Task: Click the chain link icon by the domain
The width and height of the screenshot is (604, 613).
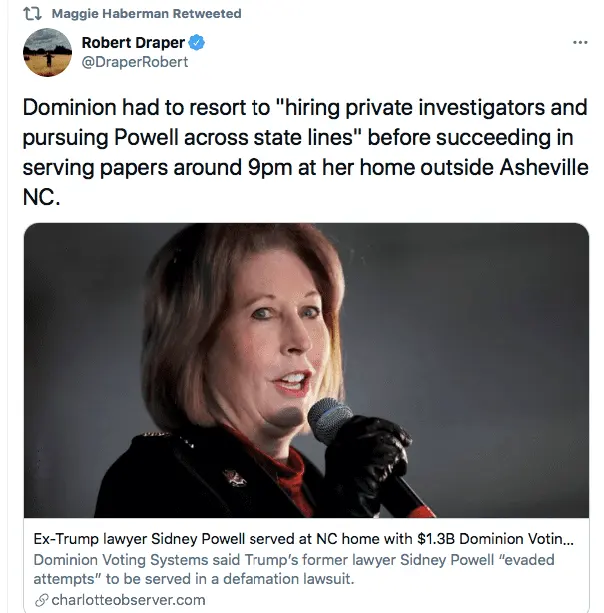Action: [x=40, y=600]
